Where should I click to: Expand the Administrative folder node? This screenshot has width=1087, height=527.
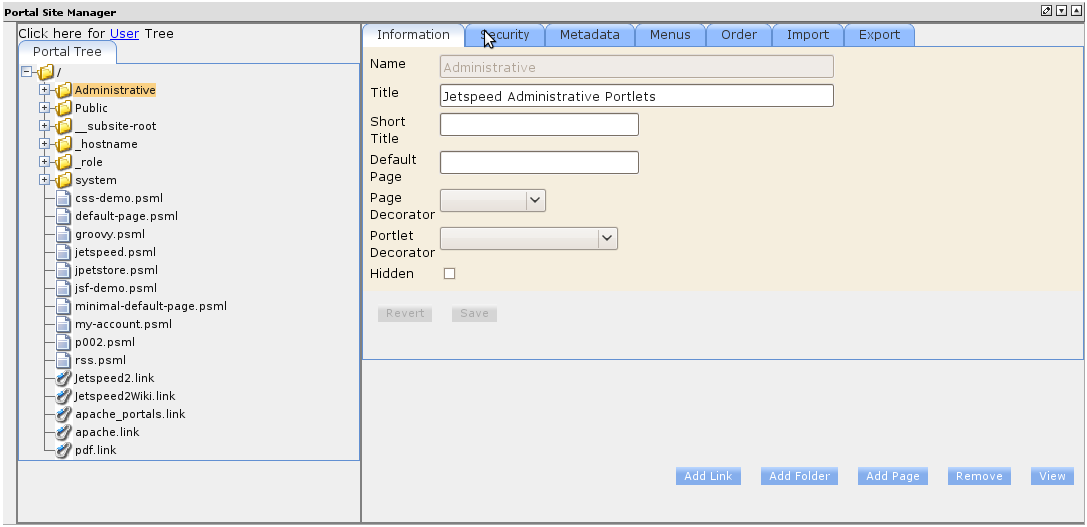(x=44, y=90)
